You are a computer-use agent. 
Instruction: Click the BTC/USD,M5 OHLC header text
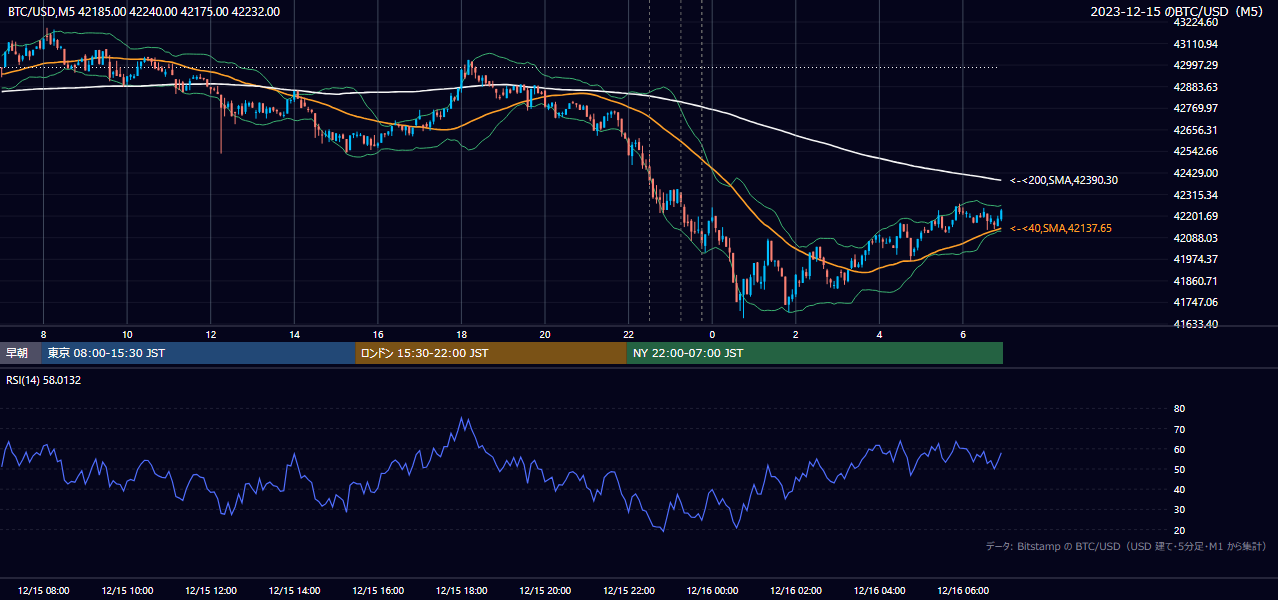coord(144,12)
